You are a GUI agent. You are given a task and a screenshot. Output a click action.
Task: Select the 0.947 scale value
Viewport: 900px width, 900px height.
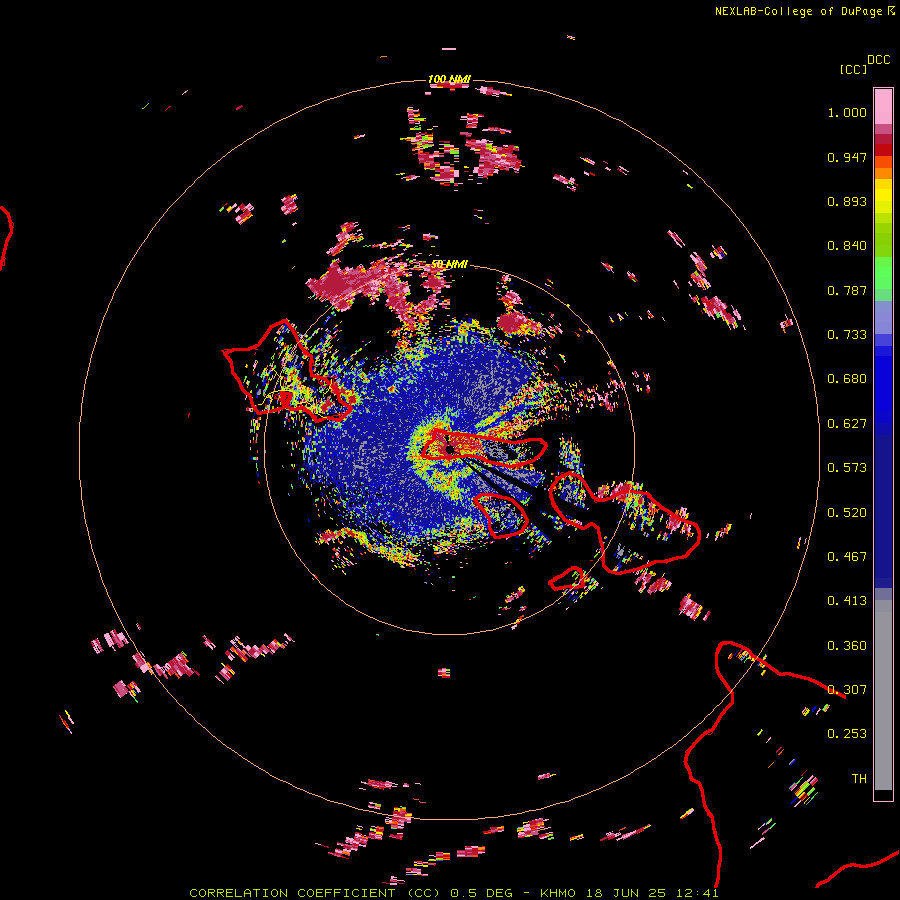[x=847, y=157]
